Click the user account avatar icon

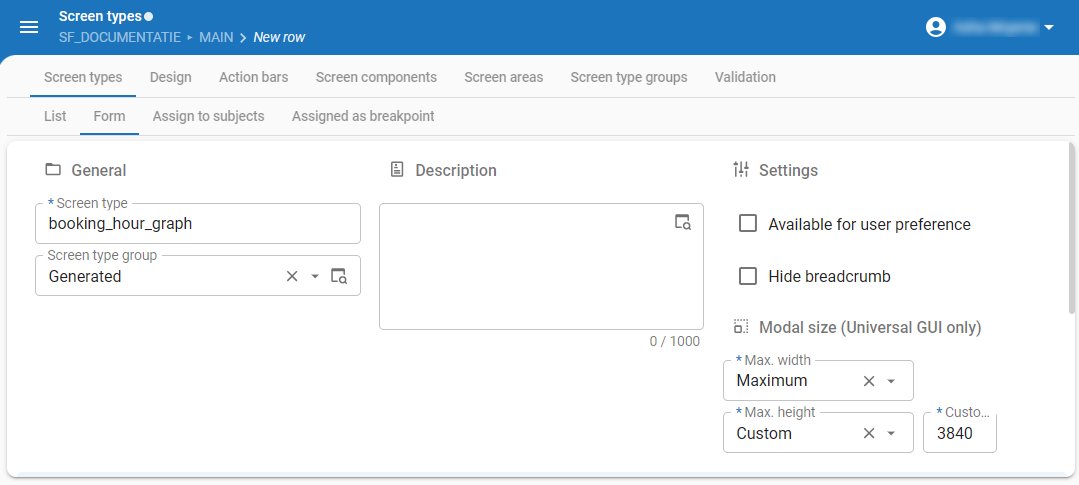[x=936, y=27]
